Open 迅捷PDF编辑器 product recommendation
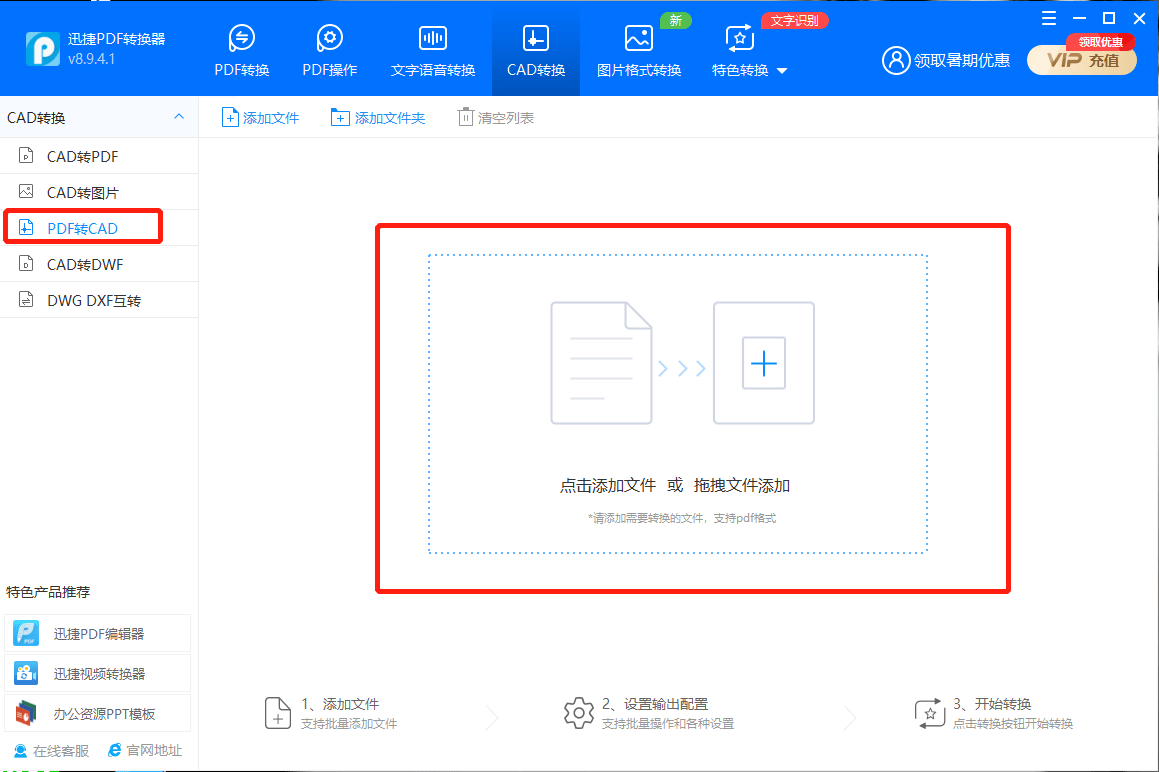 (98, 634)
